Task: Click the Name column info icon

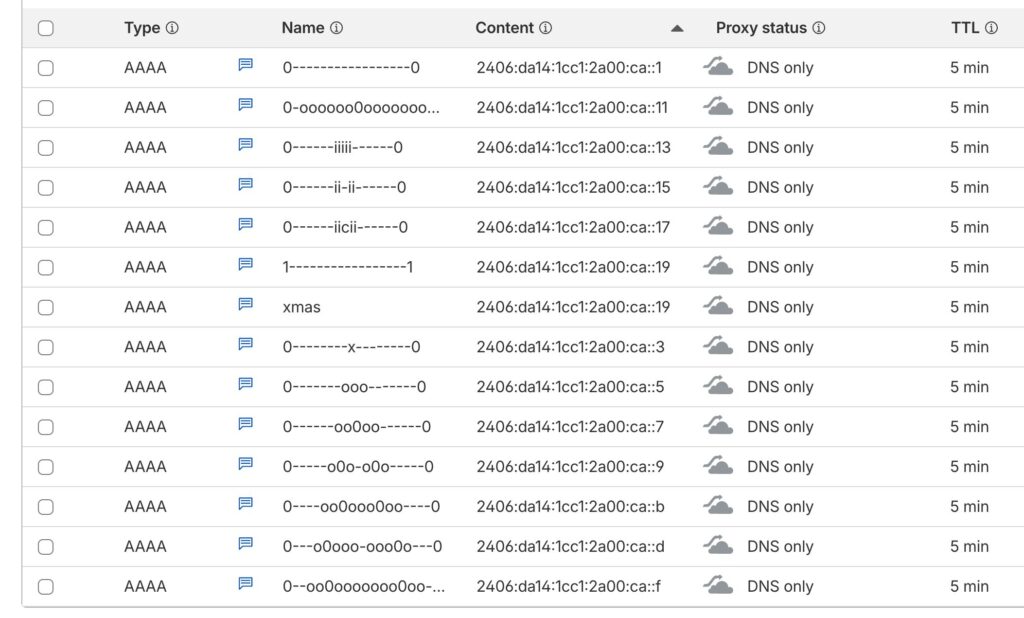Action: [336, 28]
